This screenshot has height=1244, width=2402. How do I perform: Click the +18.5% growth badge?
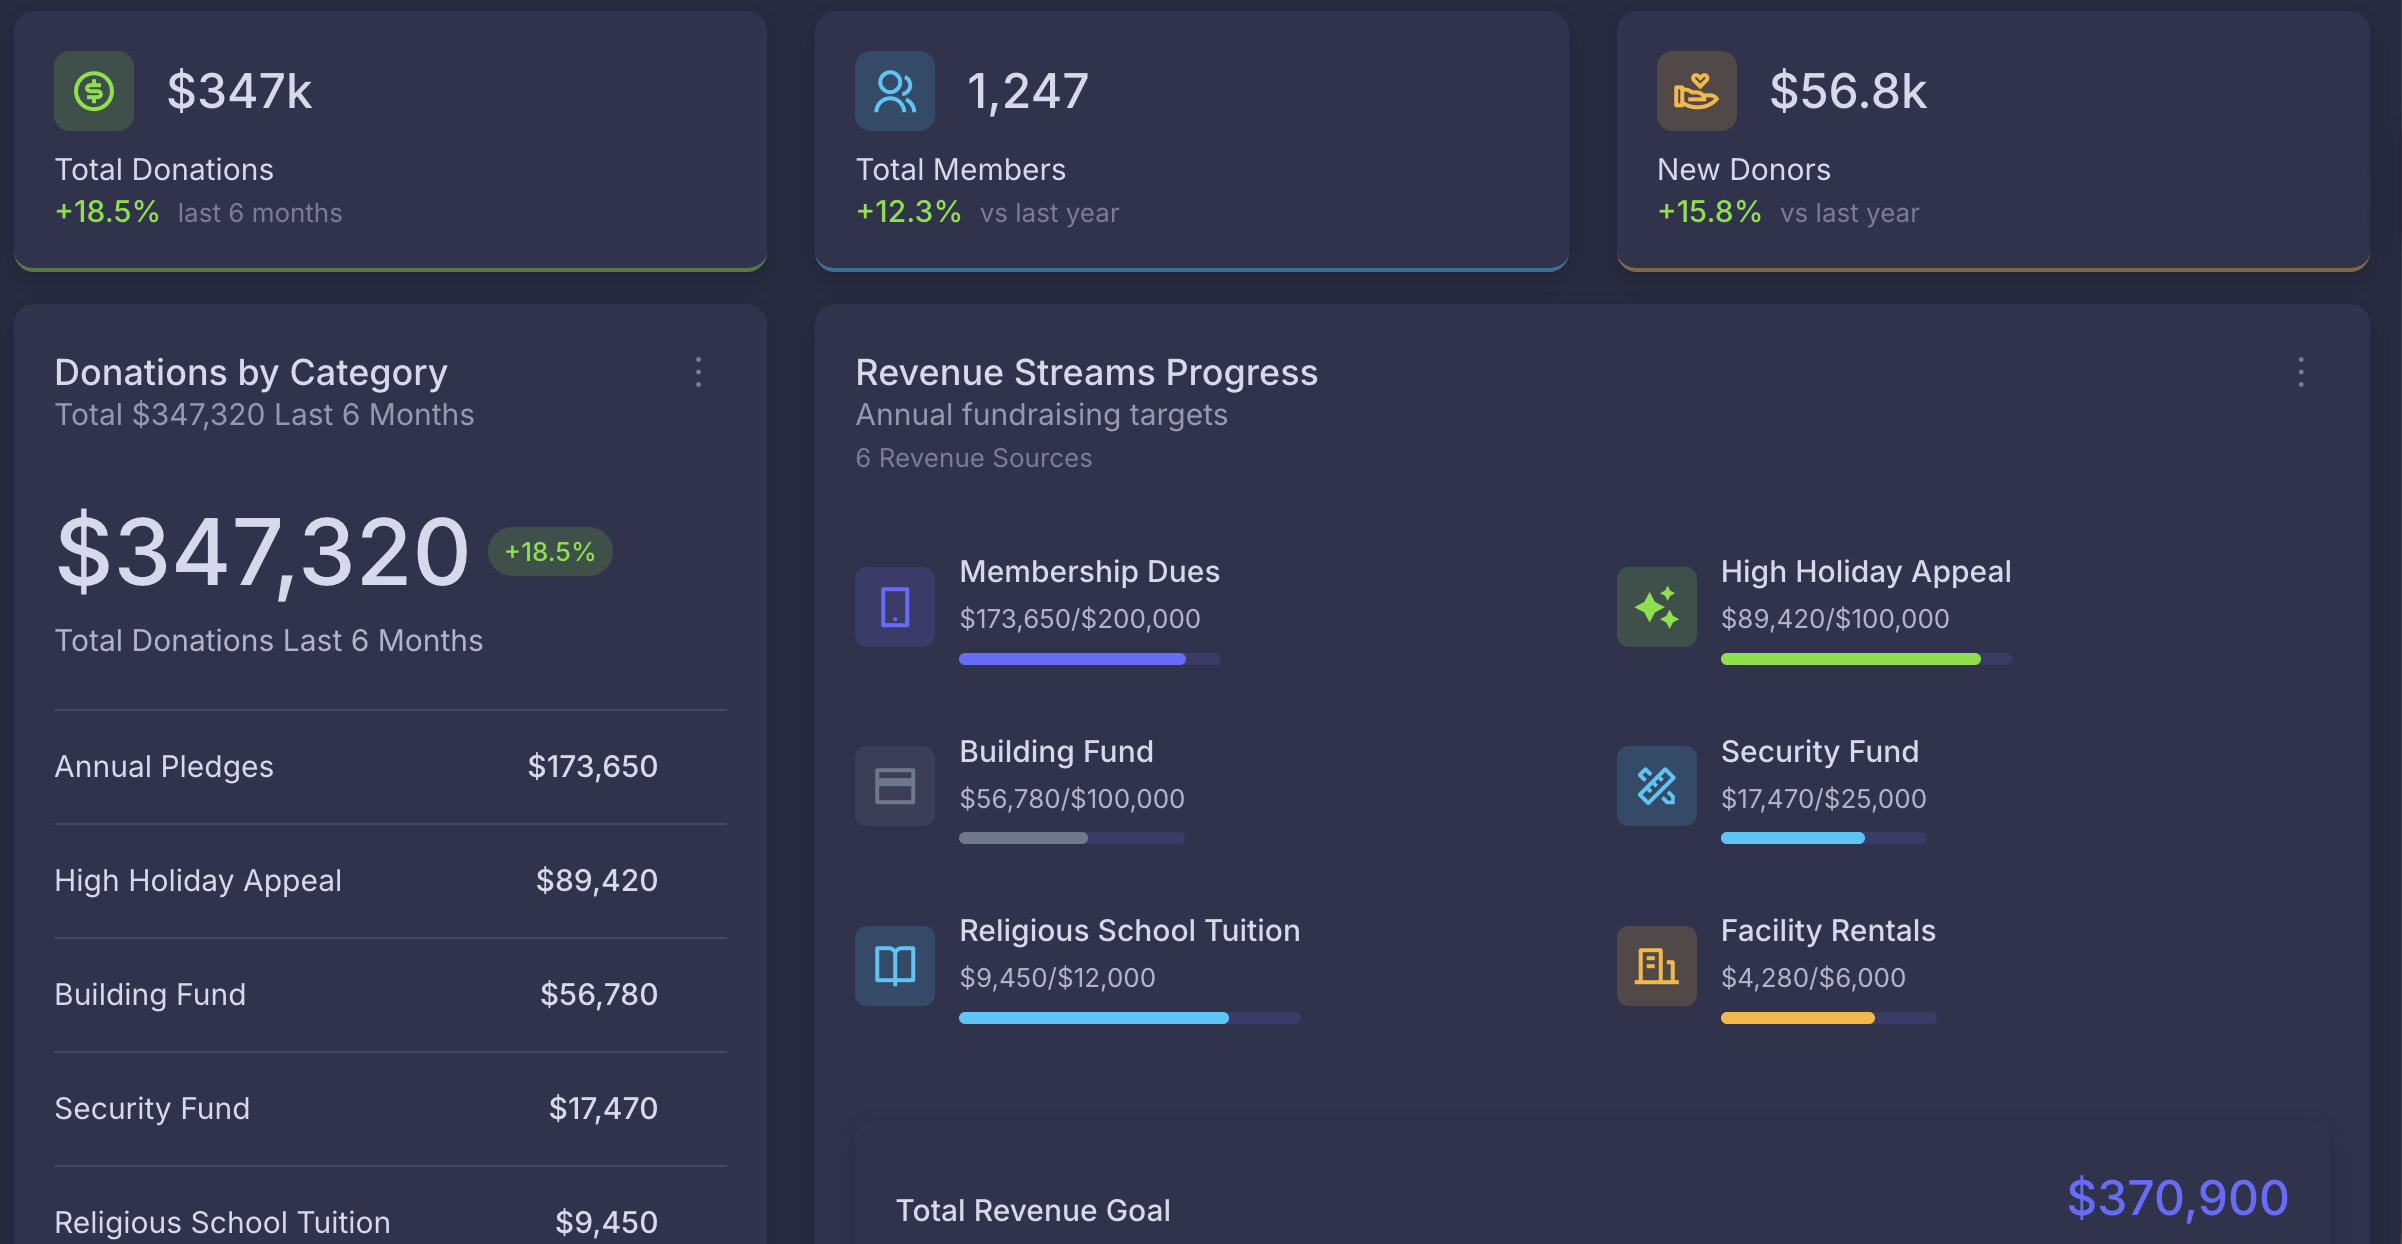point(550,551)
